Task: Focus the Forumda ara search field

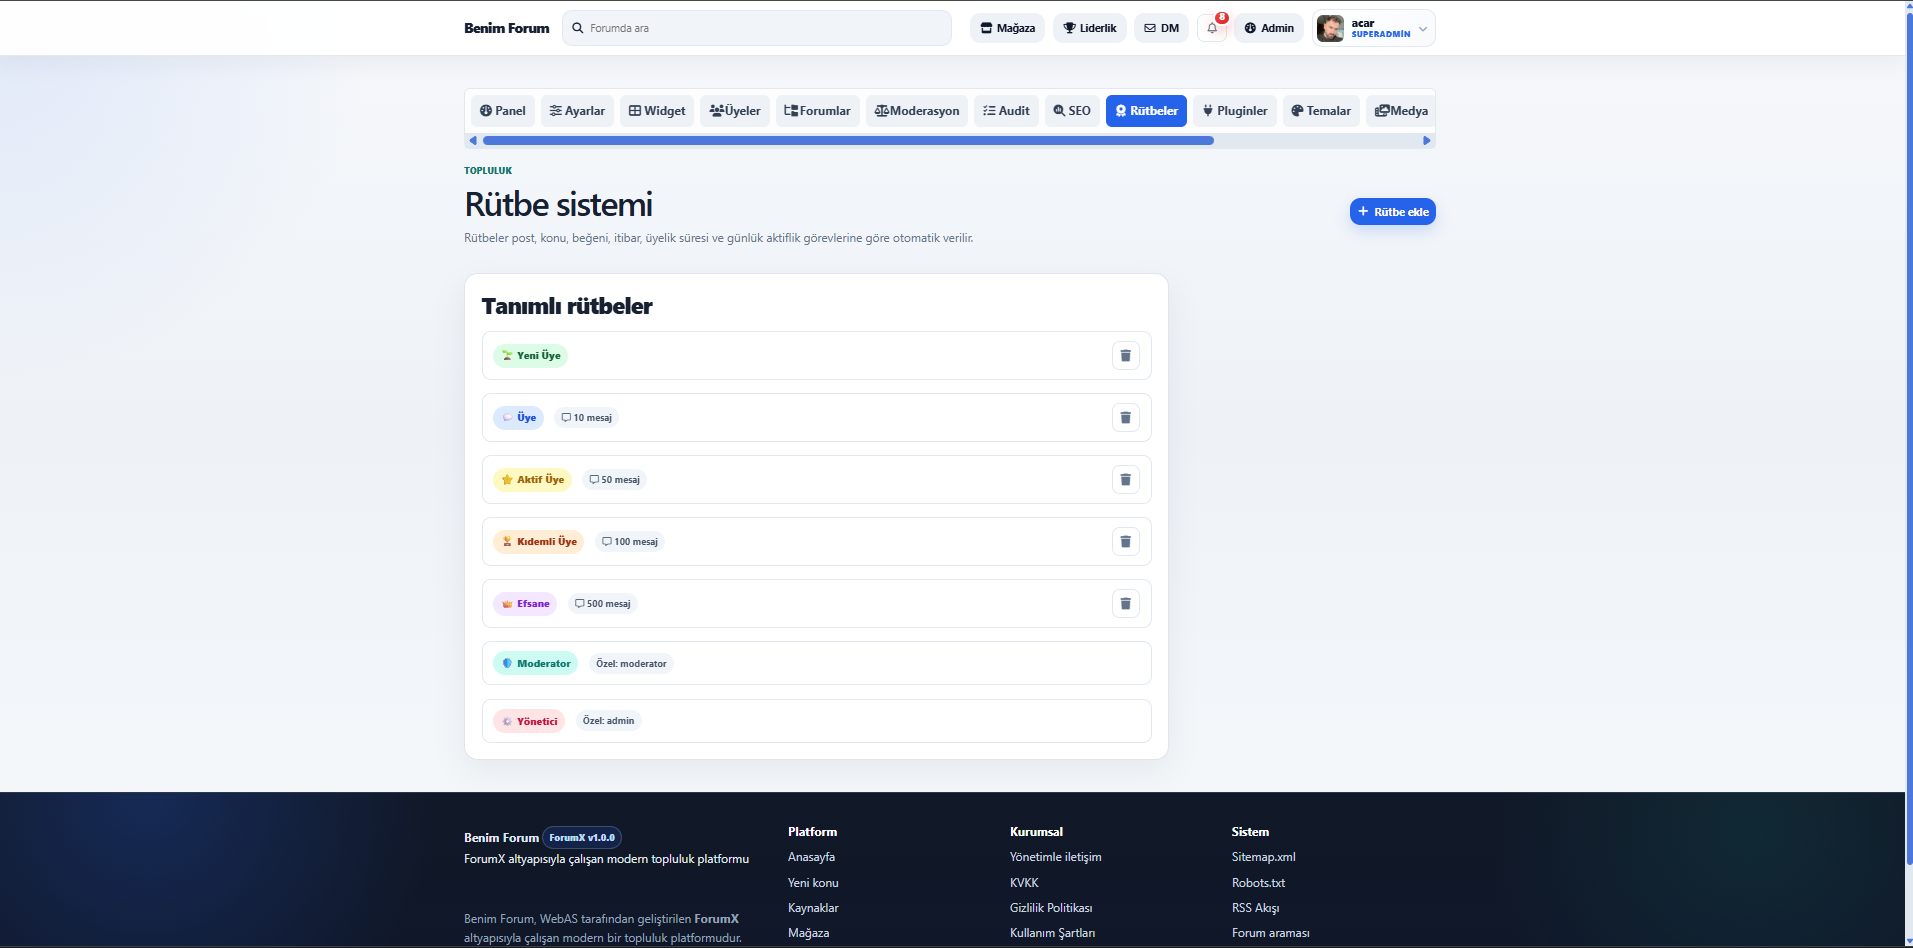Action: [756, 28]
